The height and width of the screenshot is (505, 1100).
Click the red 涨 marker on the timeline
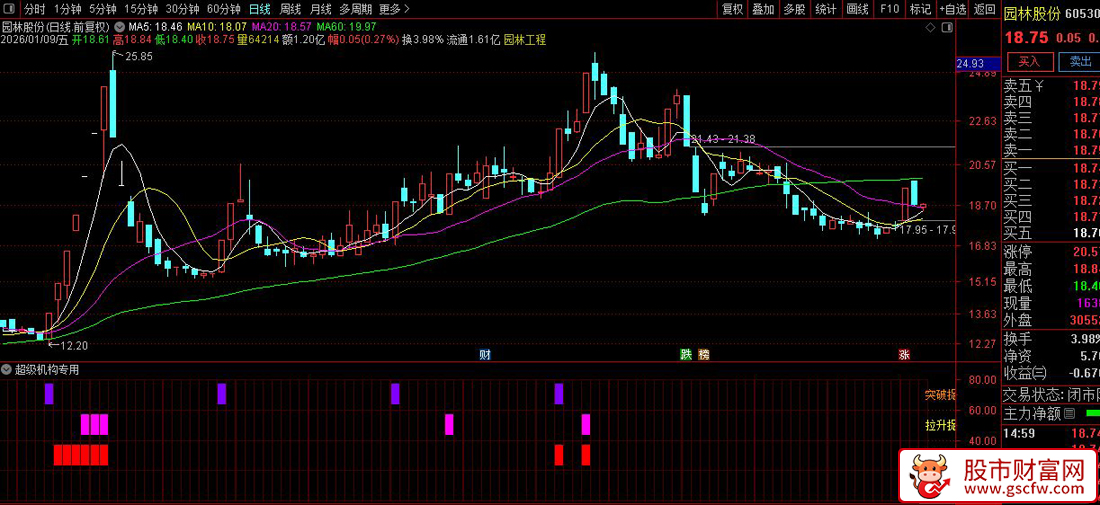click(904, 355)
